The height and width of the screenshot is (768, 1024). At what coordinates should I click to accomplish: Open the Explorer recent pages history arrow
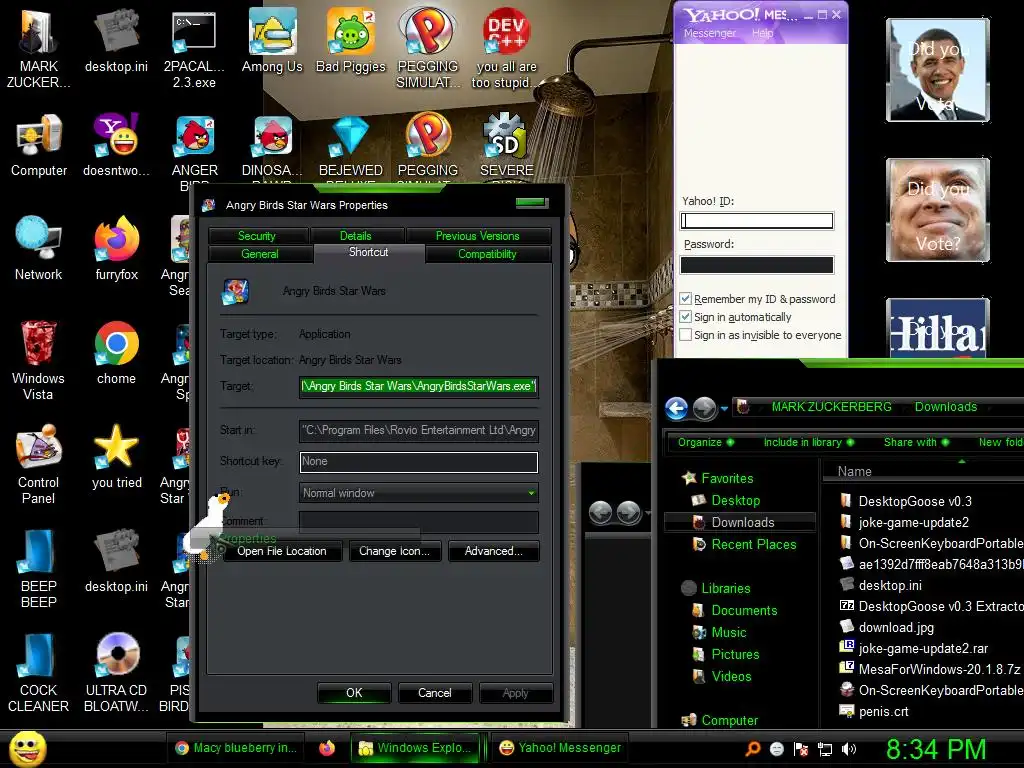724,409
